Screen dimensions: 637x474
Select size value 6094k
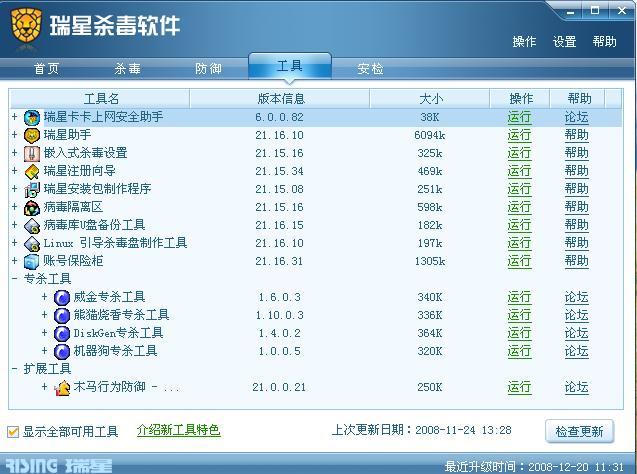click(430, 135)
